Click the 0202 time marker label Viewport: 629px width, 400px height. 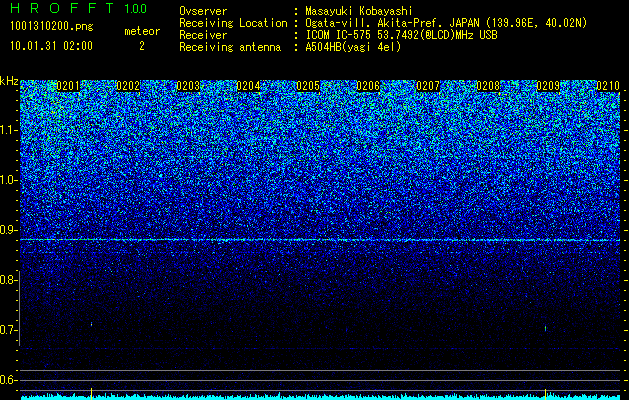click(x=128, y=86)
